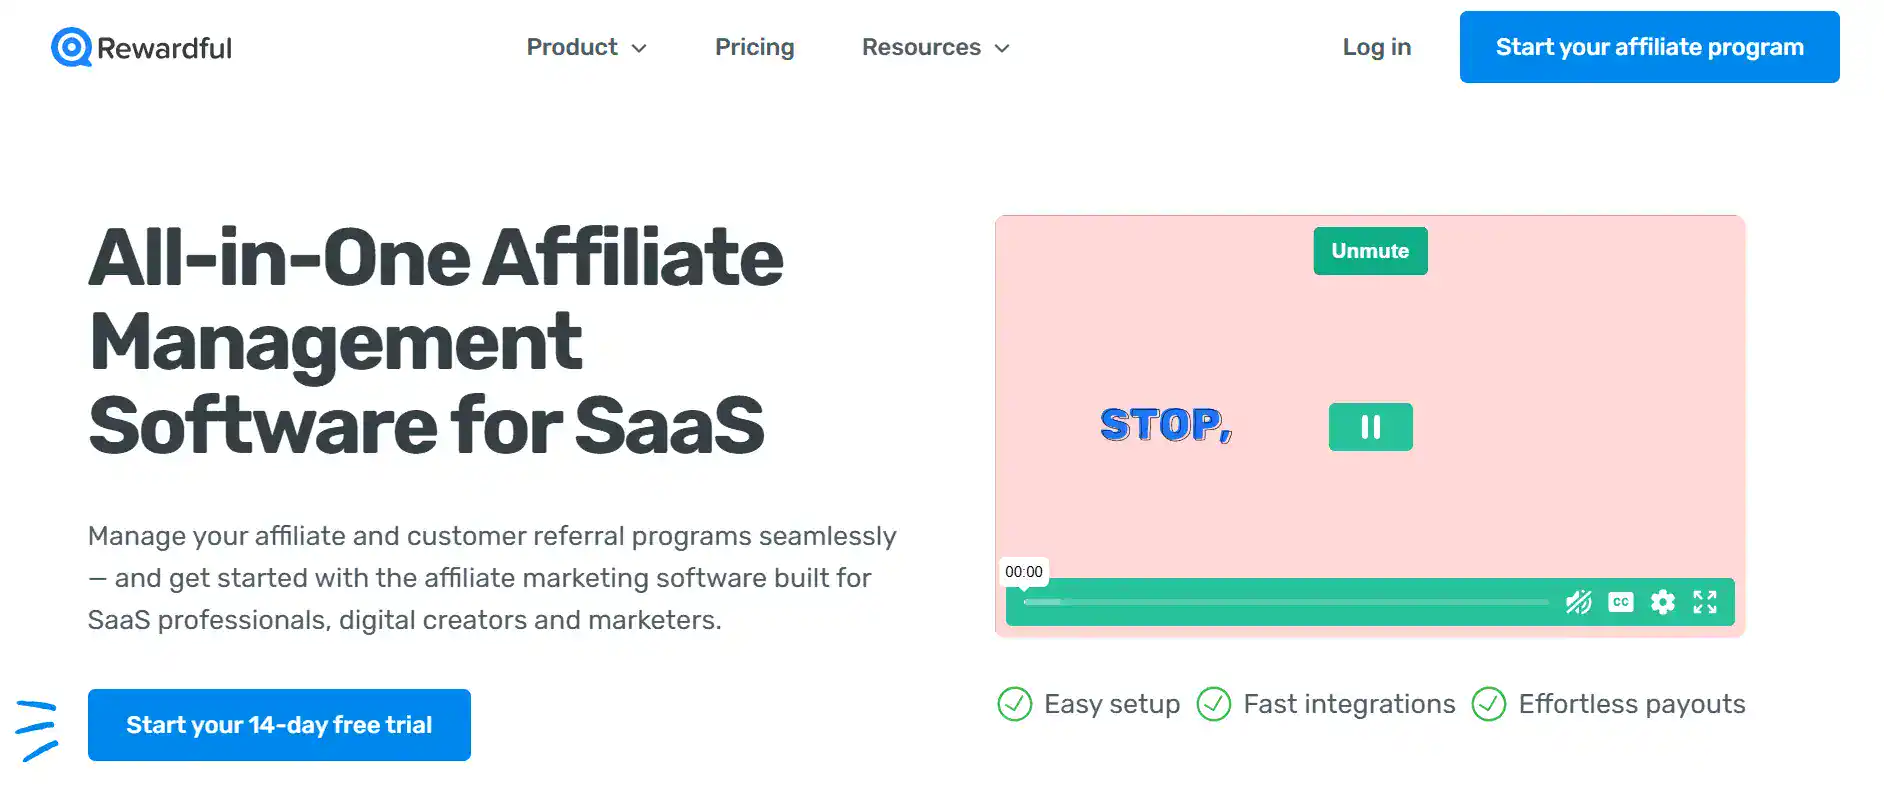Open the Product menu

pos(572,47)
